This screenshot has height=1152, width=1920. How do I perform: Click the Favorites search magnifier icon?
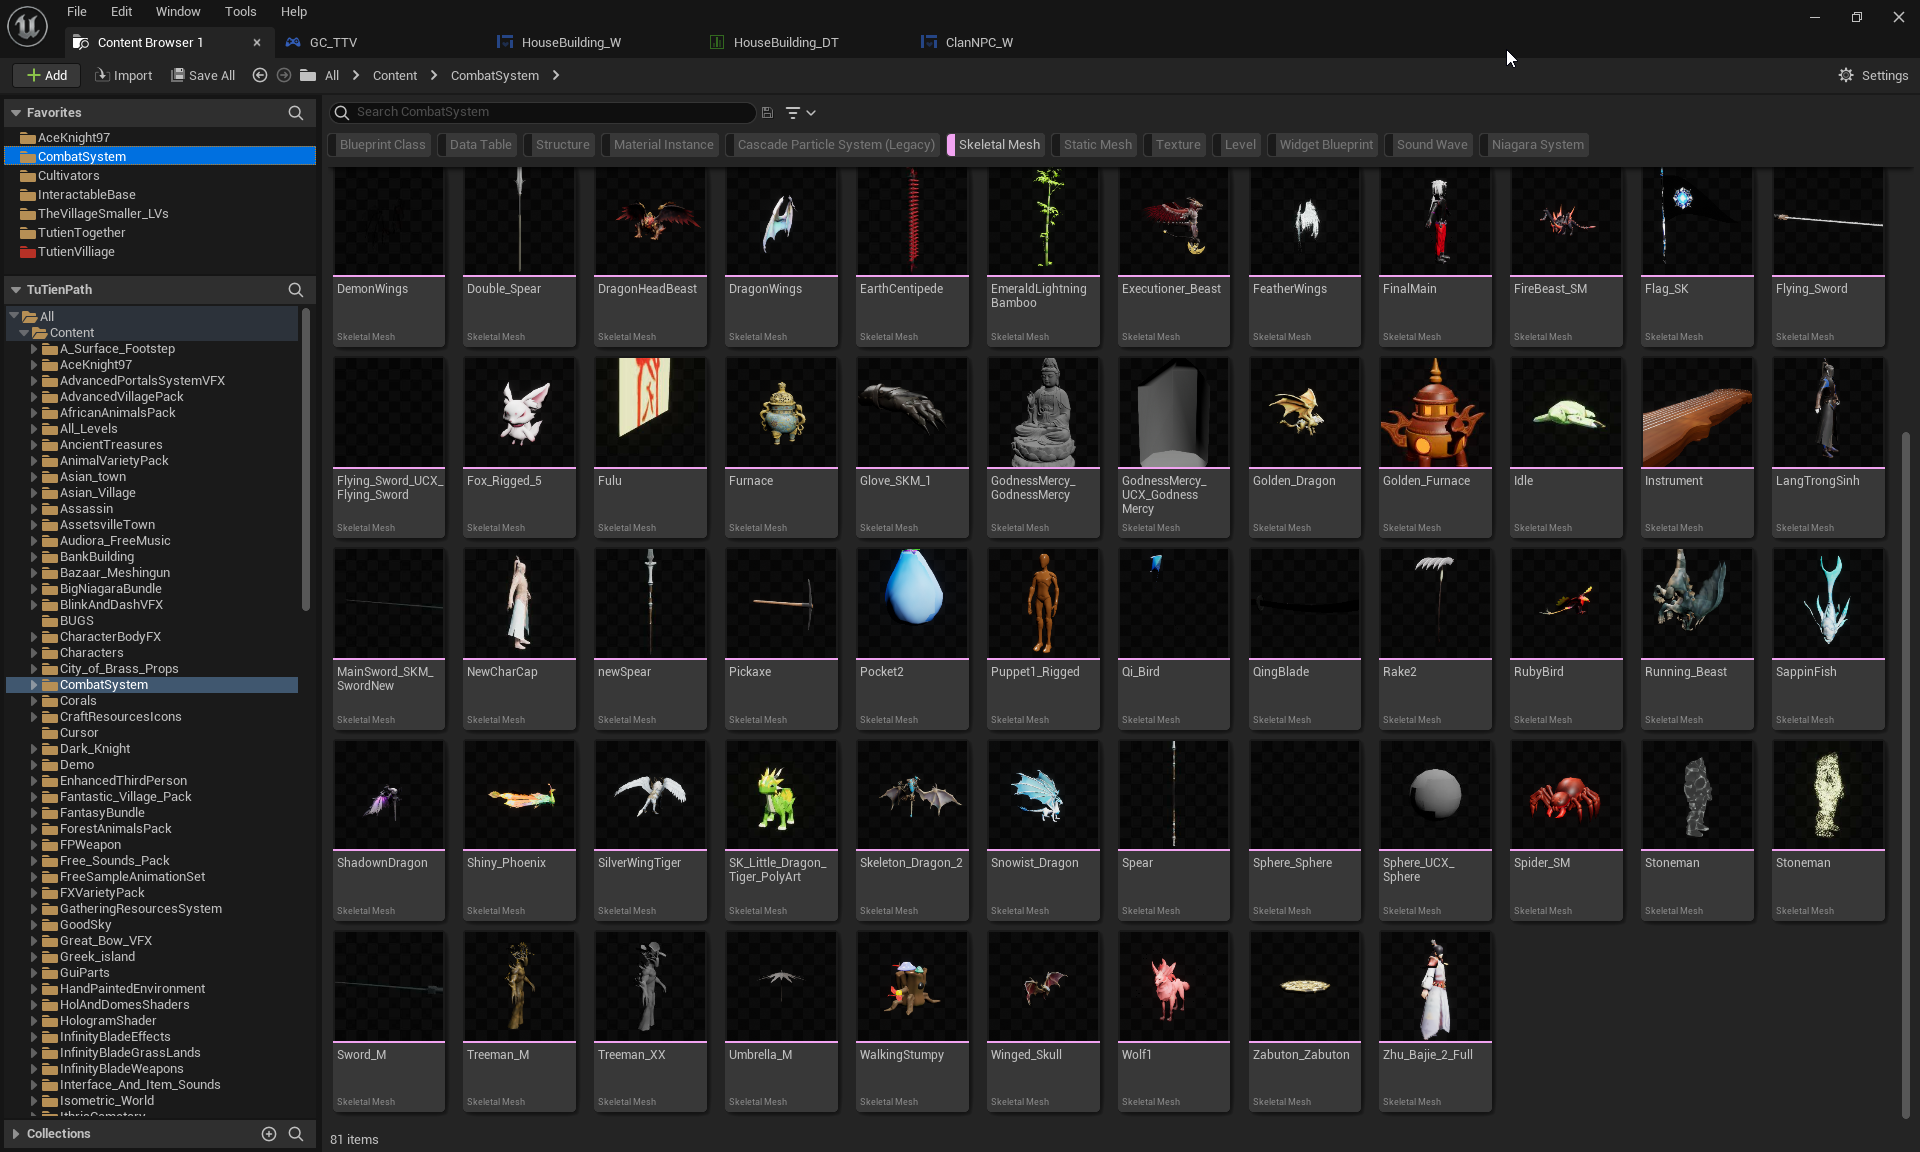click(295, 113)
